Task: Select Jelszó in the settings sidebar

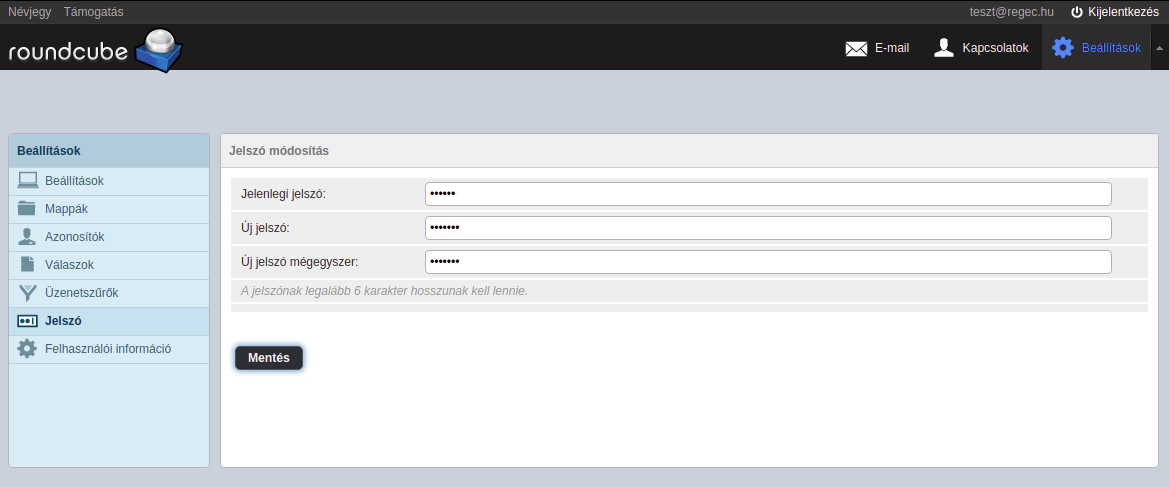Action: tap(63, 321)
